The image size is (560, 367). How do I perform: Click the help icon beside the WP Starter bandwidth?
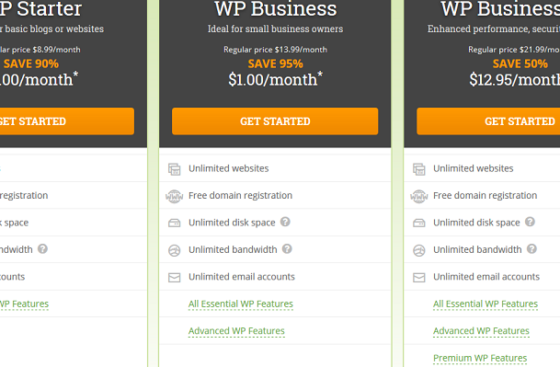(42, 249)
